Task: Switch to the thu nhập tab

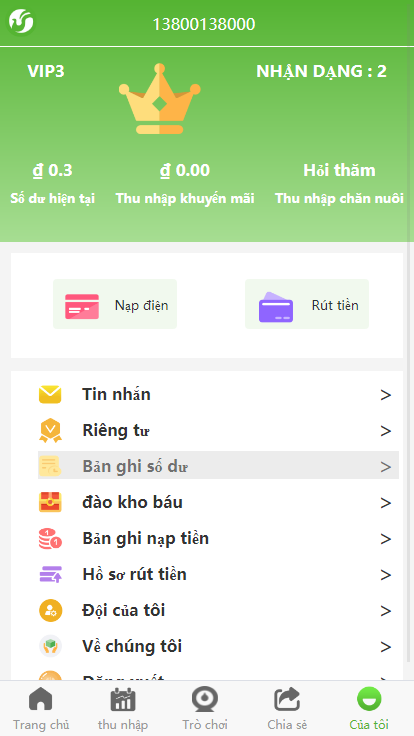Action: [x=123, y=708]
